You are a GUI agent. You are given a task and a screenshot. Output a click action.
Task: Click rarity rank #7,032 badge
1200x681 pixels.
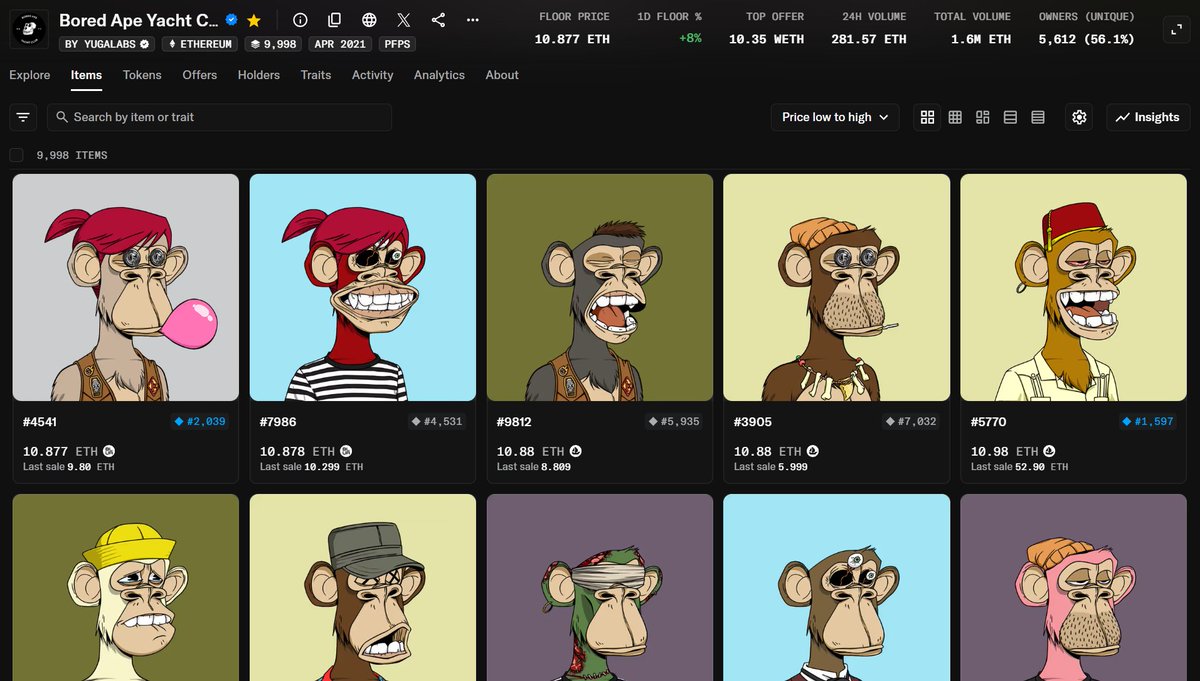click(911, 422)
